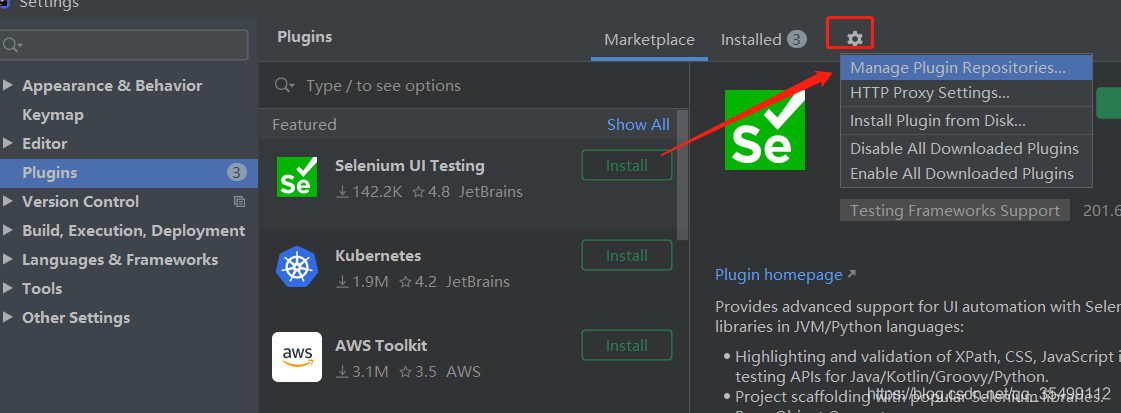Viewport: 1121px width, 413px height.
Task: Click the Featured section header
Action: (x=304, y=124)
